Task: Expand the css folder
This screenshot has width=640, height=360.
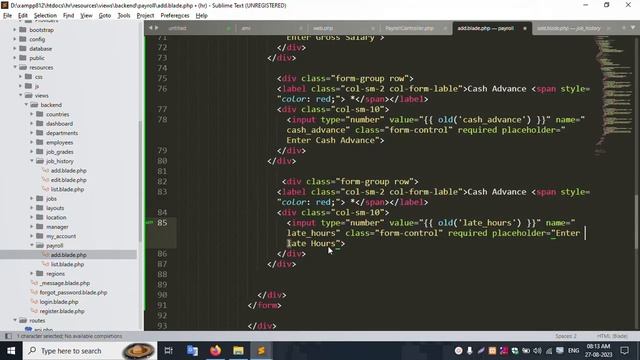Action: coord(20,77)
